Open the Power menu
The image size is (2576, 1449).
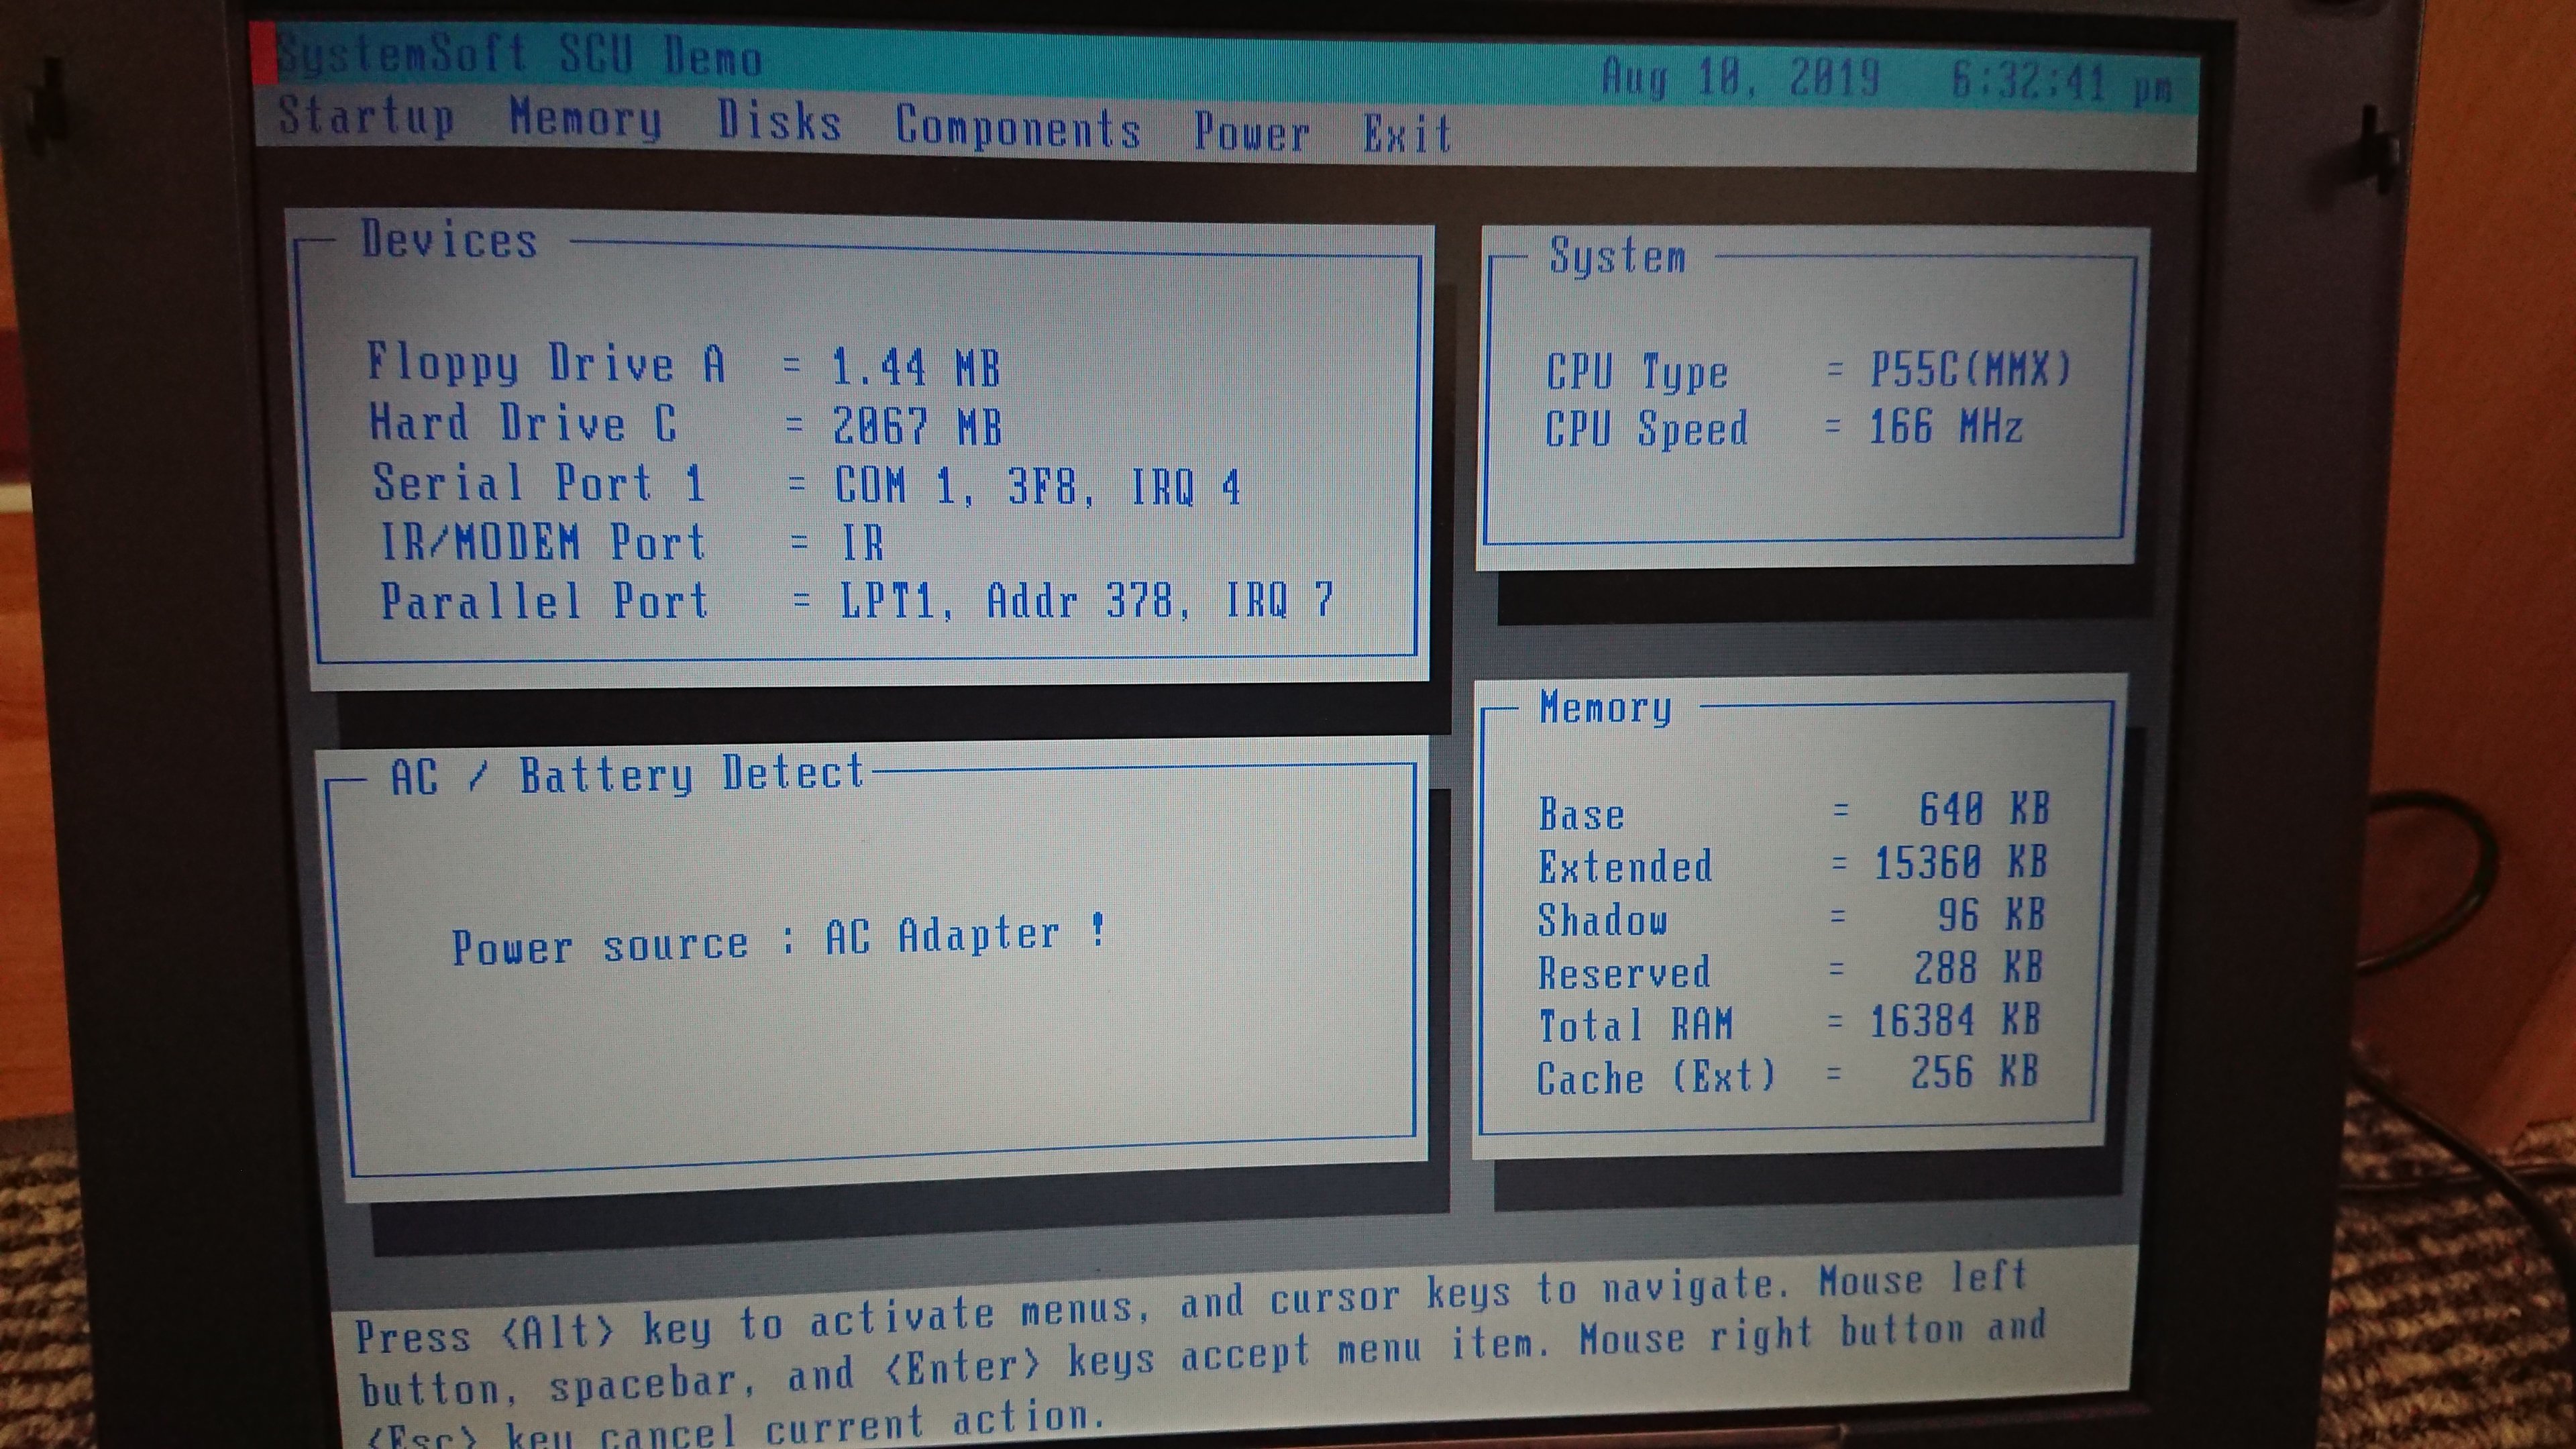[x=1251, y=133]
